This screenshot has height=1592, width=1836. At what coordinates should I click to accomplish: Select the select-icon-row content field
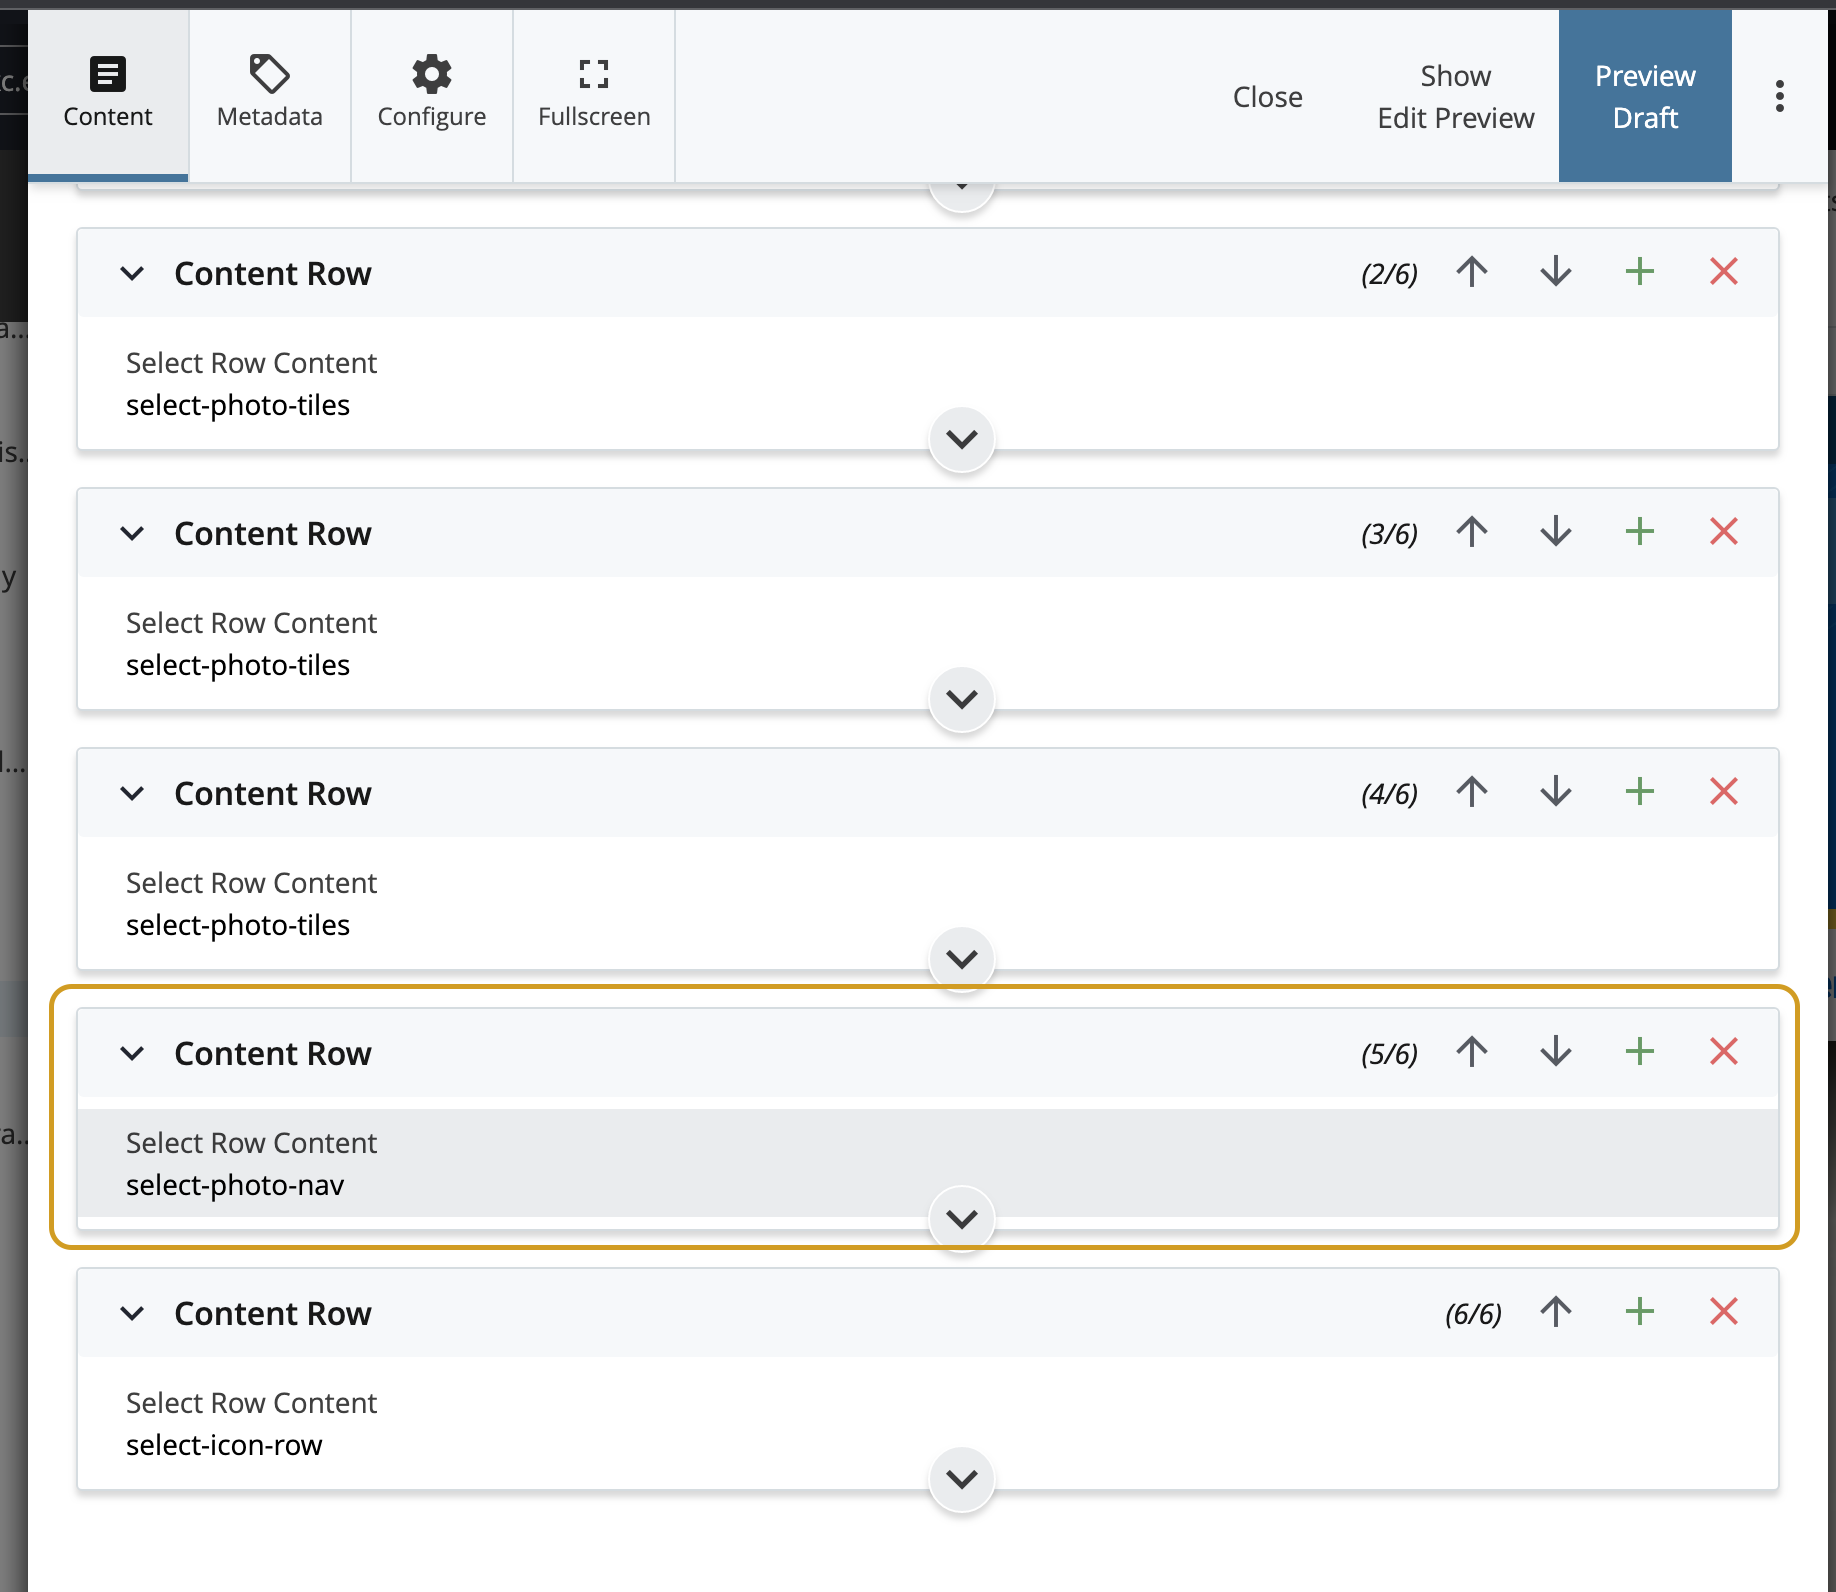coord(928,1423)
